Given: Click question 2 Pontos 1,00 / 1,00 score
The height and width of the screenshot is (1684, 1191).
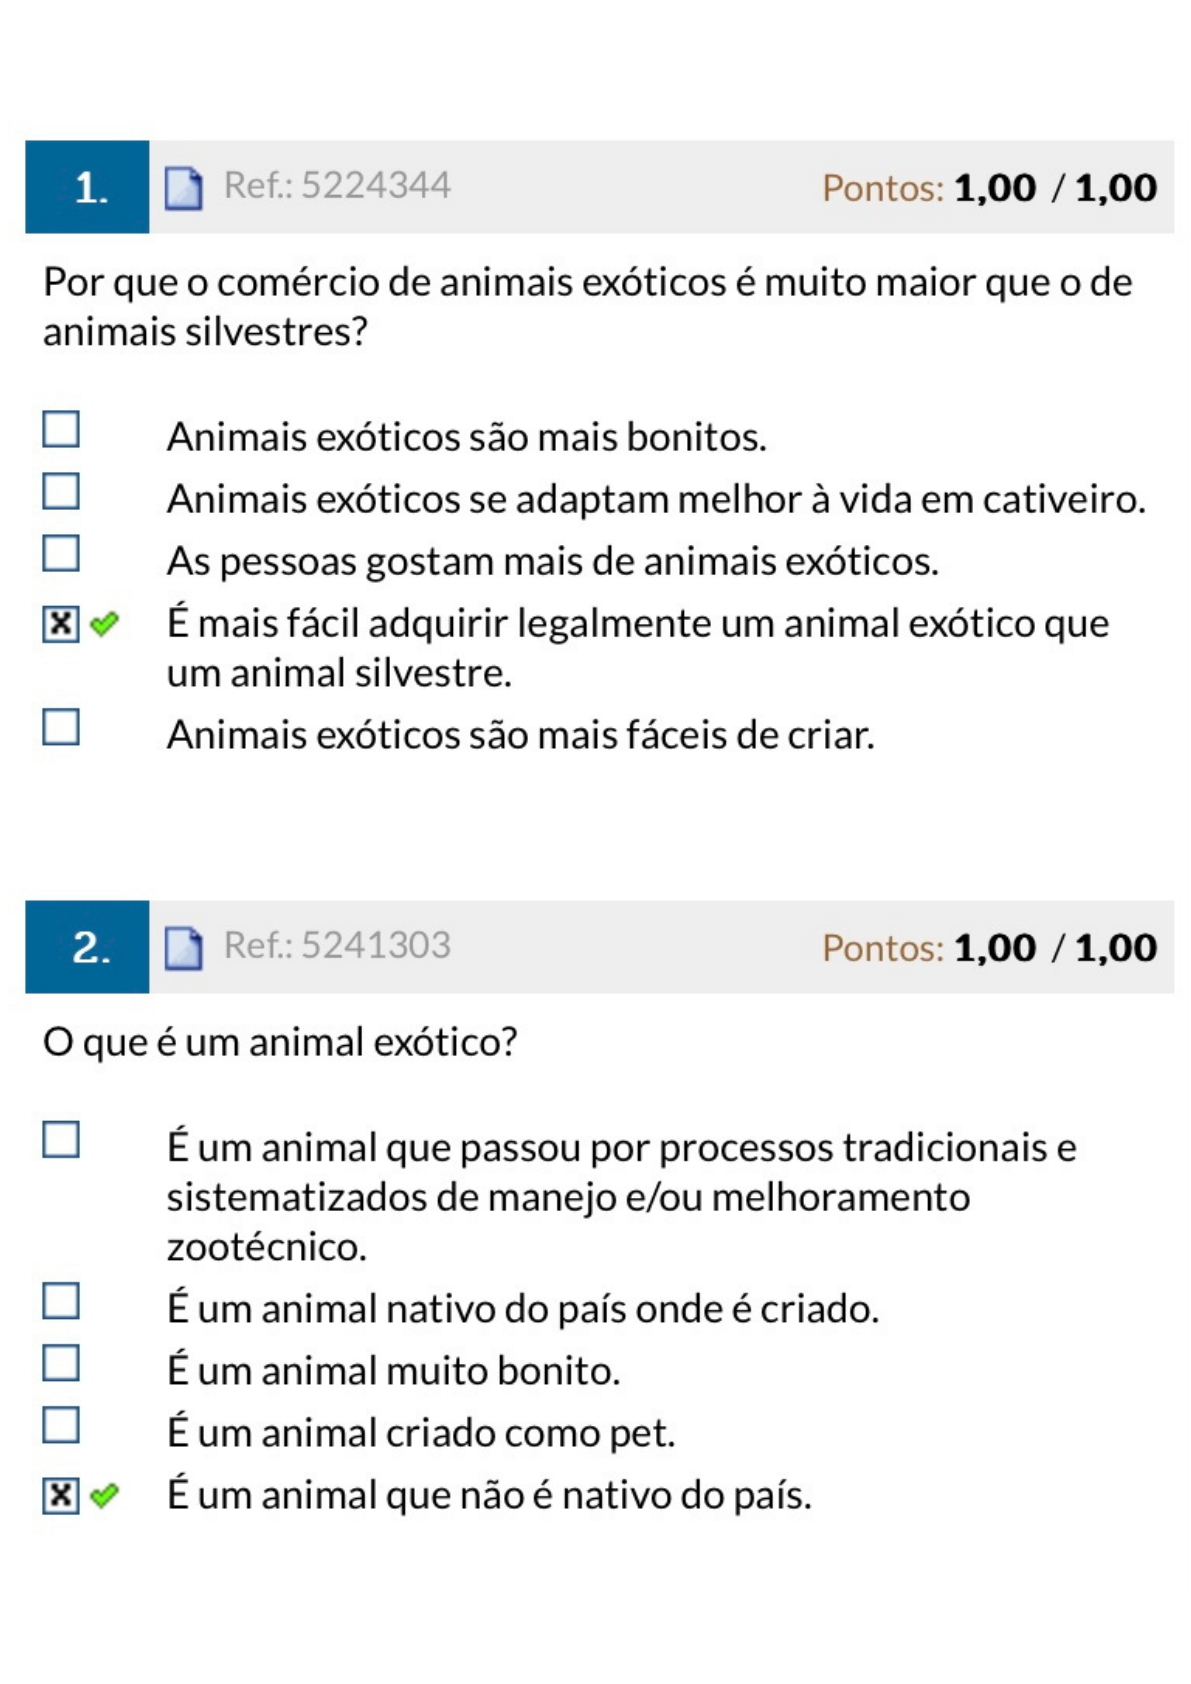Looking at the screenshot, I should (989, 948).
